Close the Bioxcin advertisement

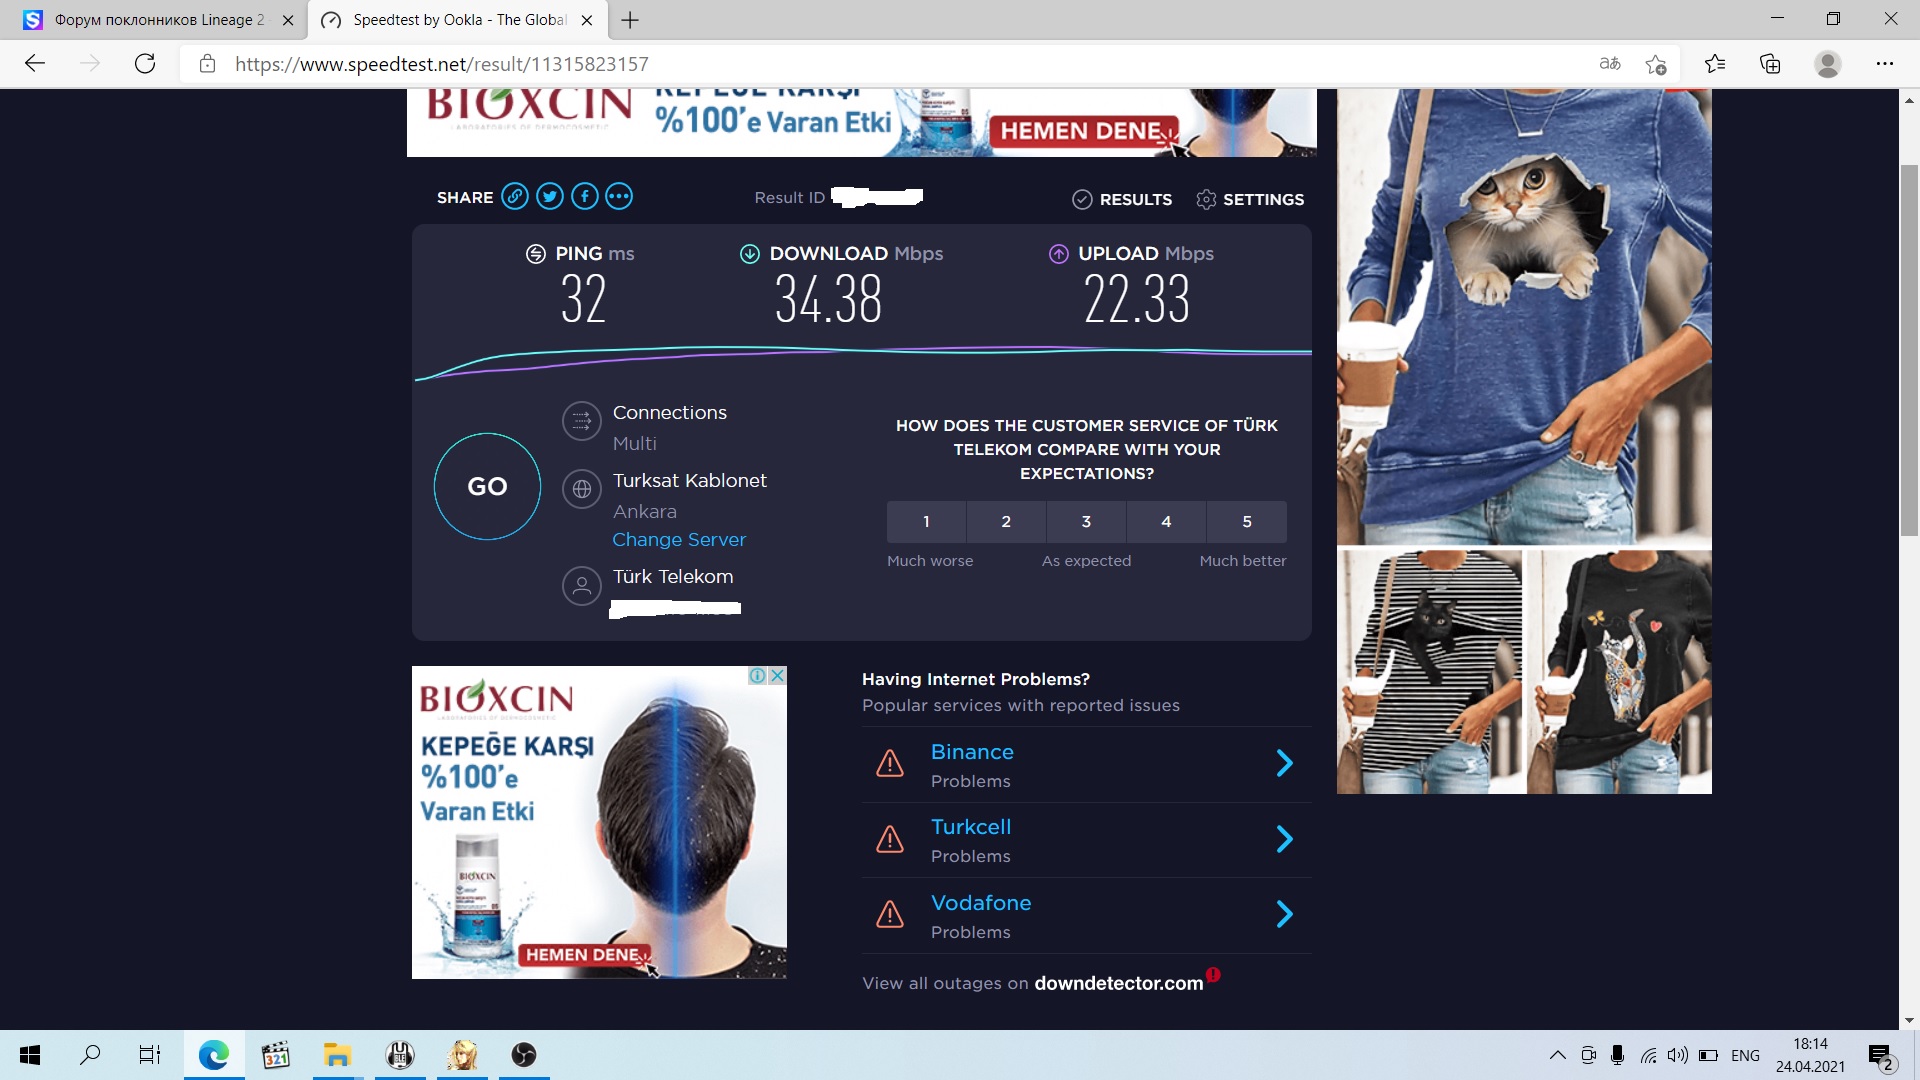777,676
